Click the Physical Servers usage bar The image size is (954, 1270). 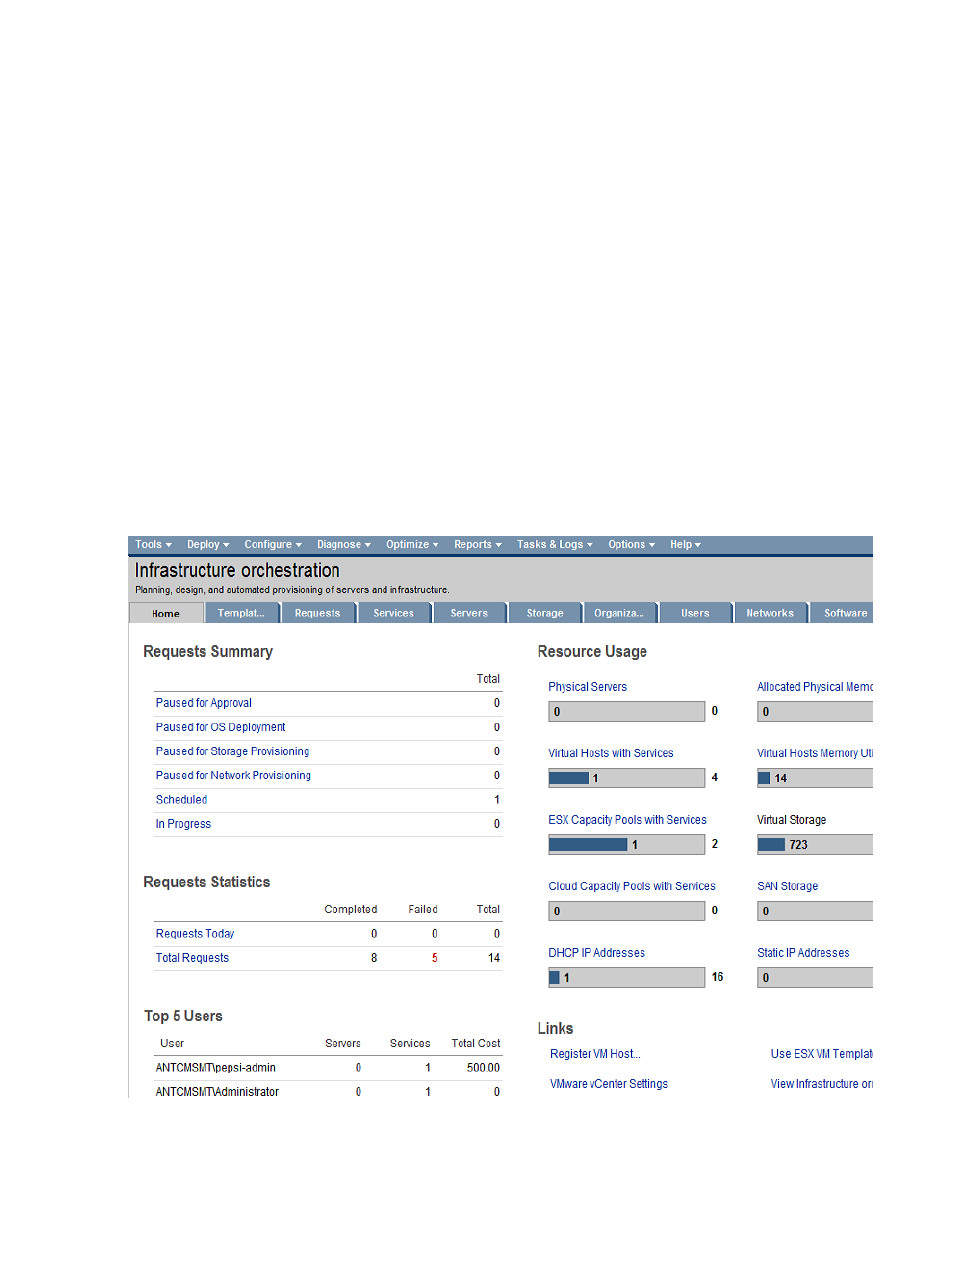(627, 712)
